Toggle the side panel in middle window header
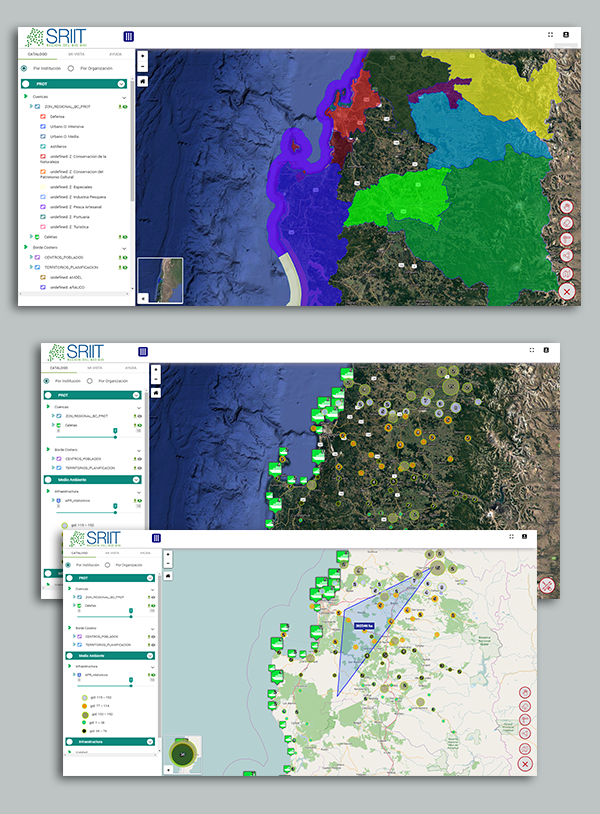Screen dimensions: 600x814 pyautogui.click(x=143, y=351)
